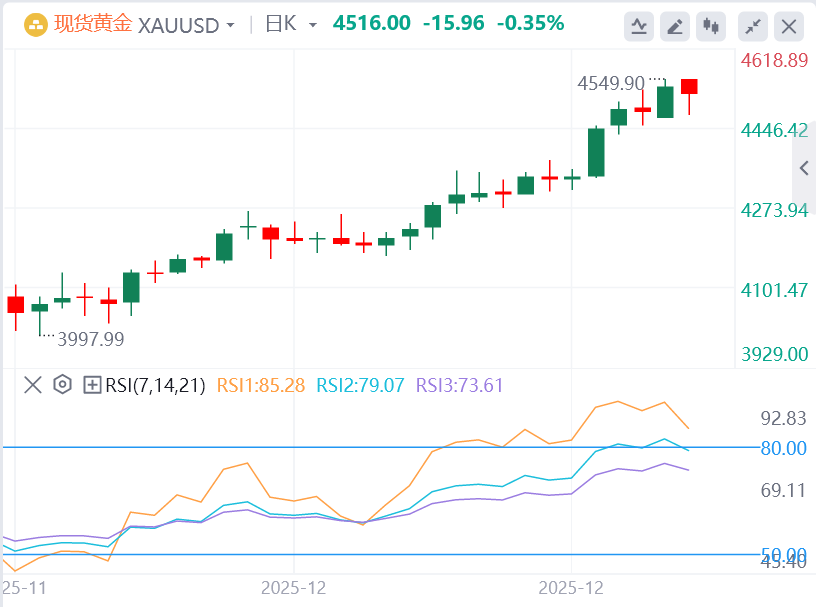Change the candlestick chart style

click(712, 25)
